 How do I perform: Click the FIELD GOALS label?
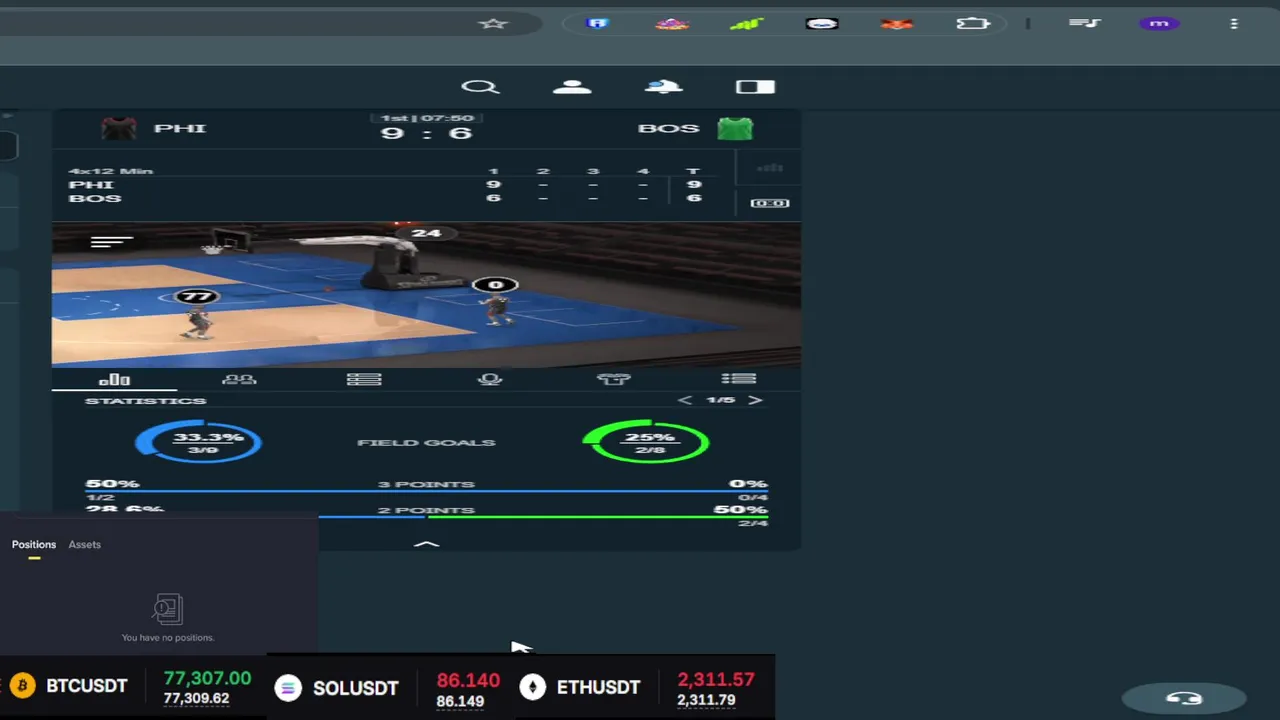tap(426, 442)
